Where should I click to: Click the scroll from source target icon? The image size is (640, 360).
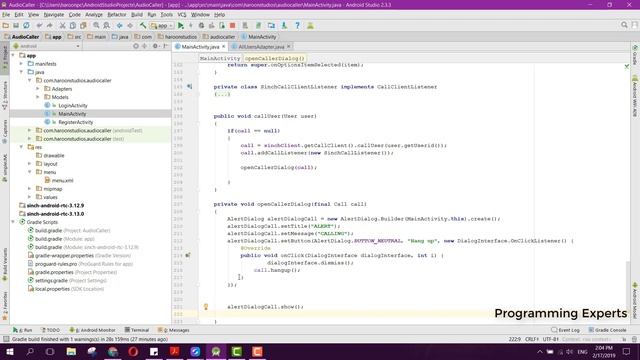136,46
